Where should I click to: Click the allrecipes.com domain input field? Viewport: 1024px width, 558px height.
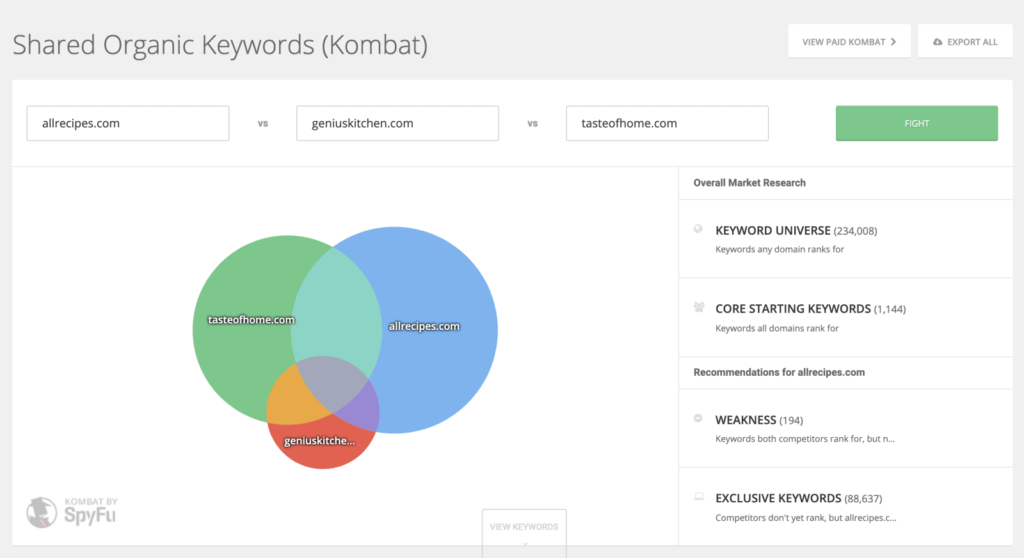[x=128, y=123]
